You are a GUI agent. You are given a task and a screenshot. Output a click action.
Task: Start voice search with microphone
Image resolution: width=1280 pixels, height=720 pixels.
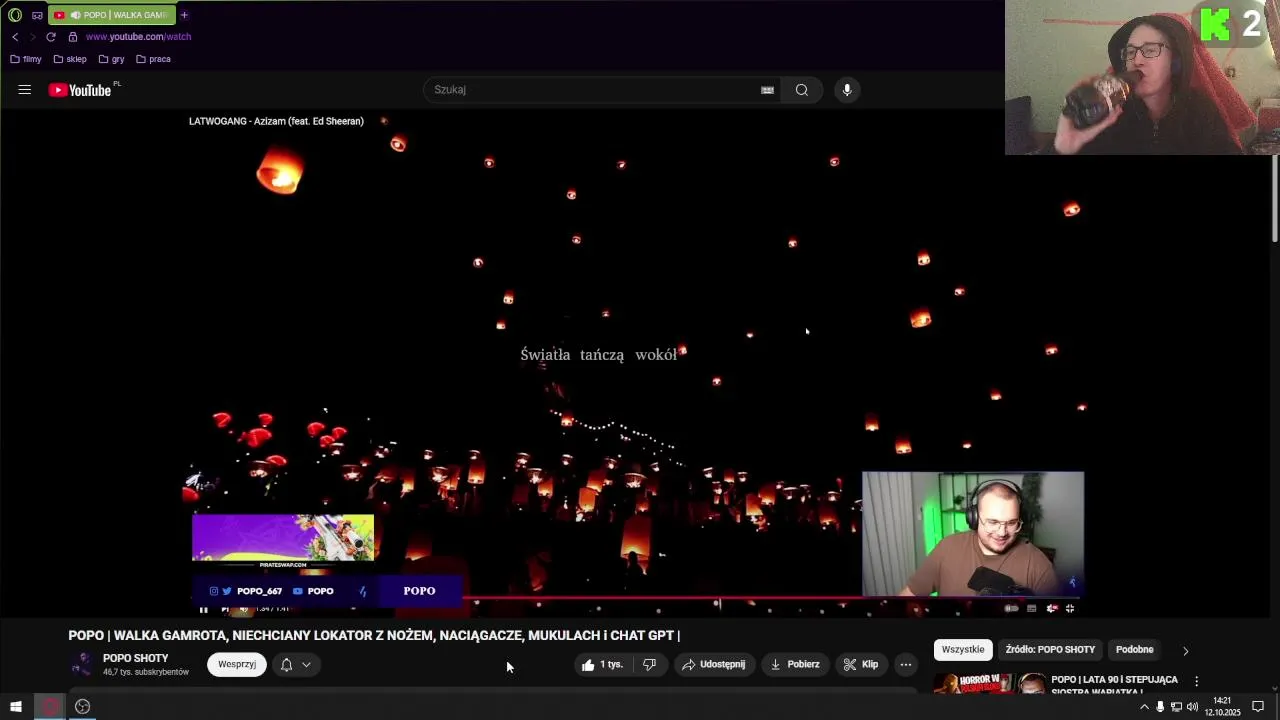point(847,90)
